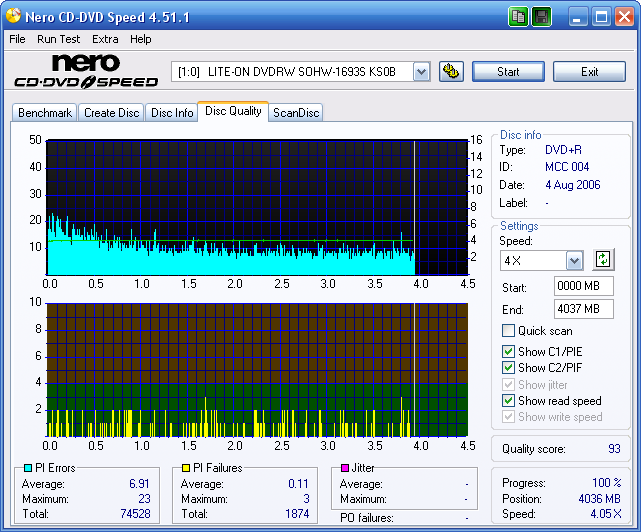Image resolution: width=641 pixels, height=532 pixels.
Task: Expand the drive selection dropdown arrow
Action: (421, 72)
